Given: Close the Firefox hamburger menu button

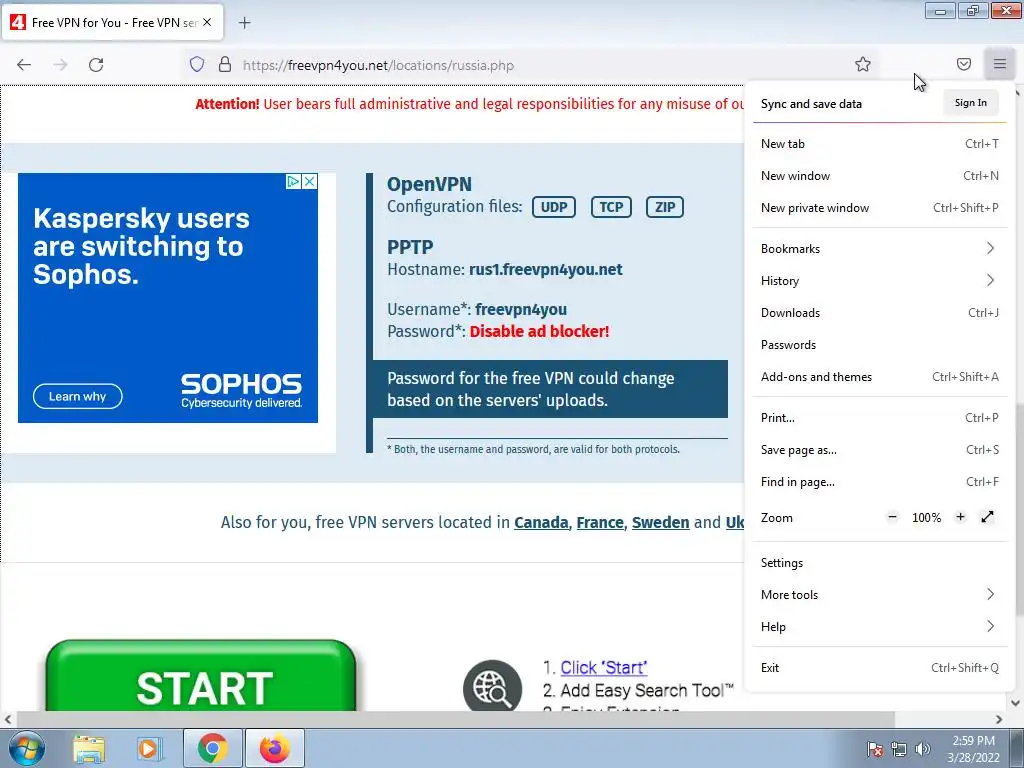Looking at the screenshot, I should click(x=1000, y=64).
